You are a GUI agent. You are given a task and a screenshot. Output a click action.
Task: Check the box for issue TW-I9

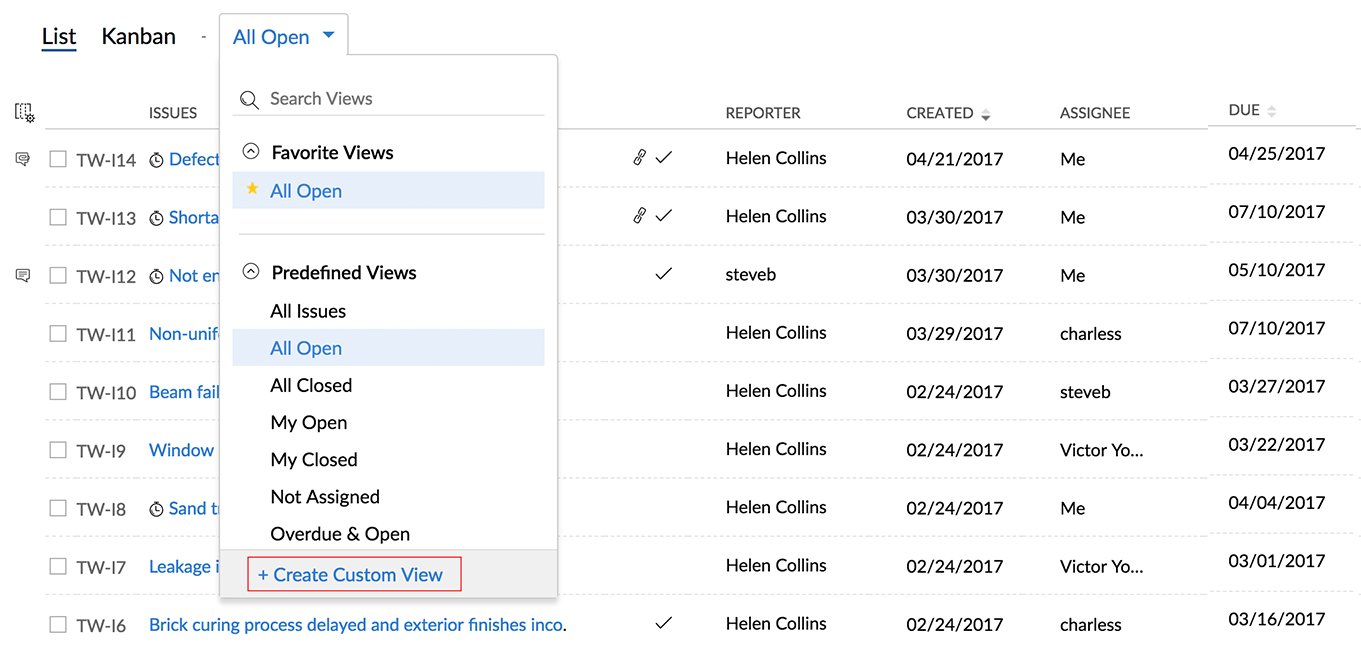(58, 450)
